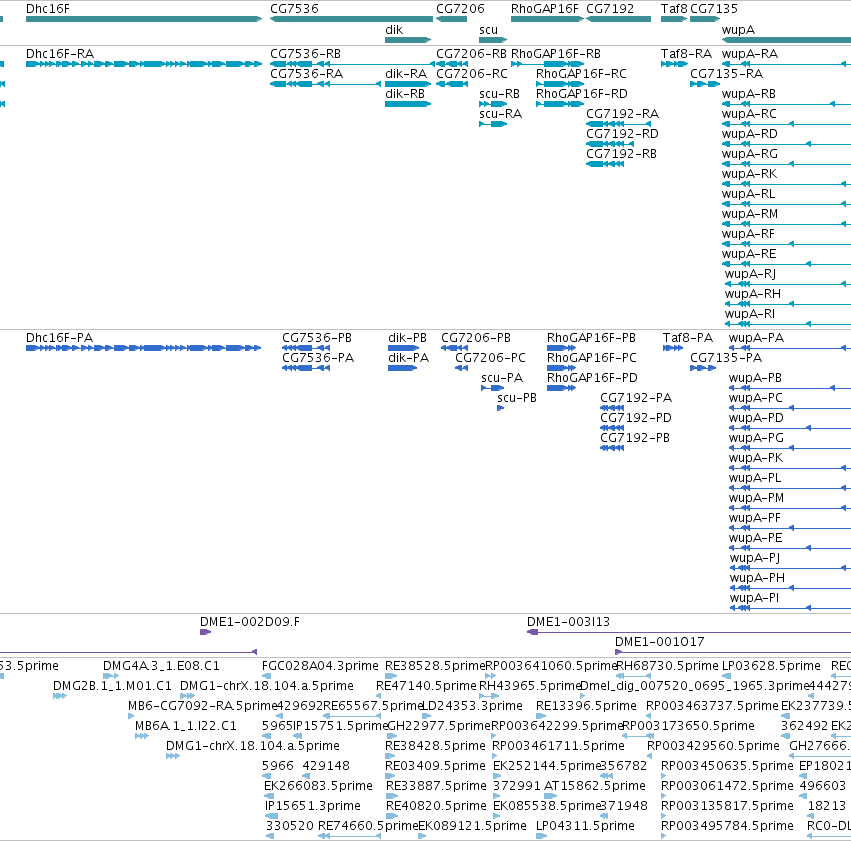The height and width of the screenshot is (841, 851).
Task: Open insertion DME1-002D09.F
Action: pyautogui.click(x=206, y=632)
